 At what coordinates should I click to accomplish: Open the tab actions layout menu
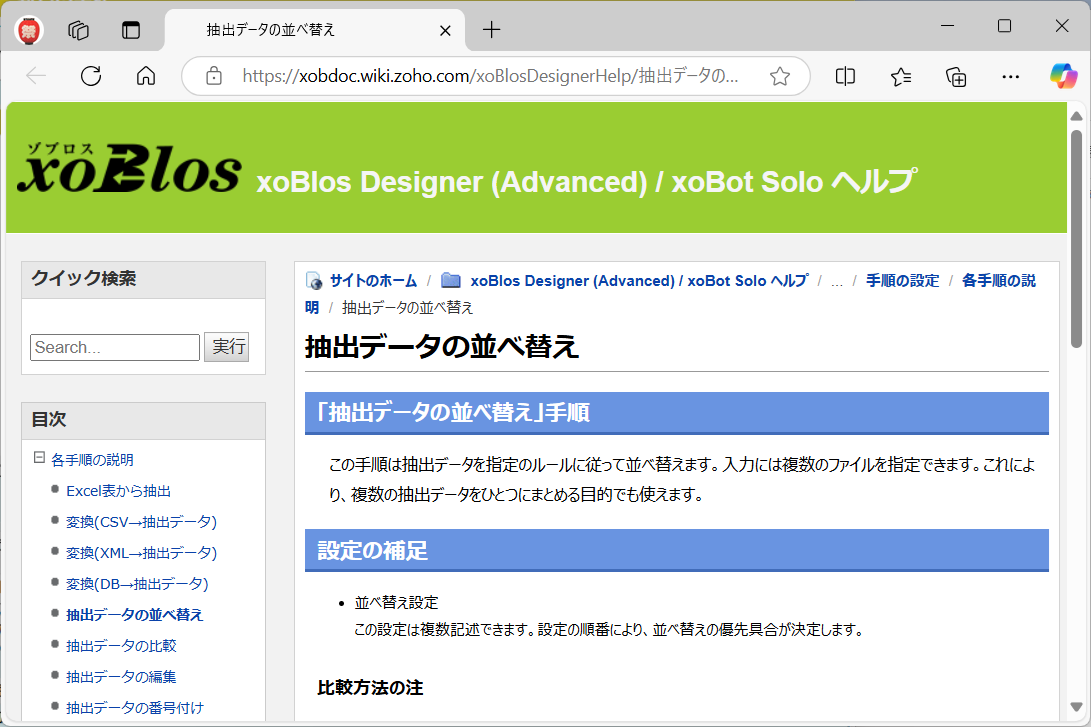point(131,30)
